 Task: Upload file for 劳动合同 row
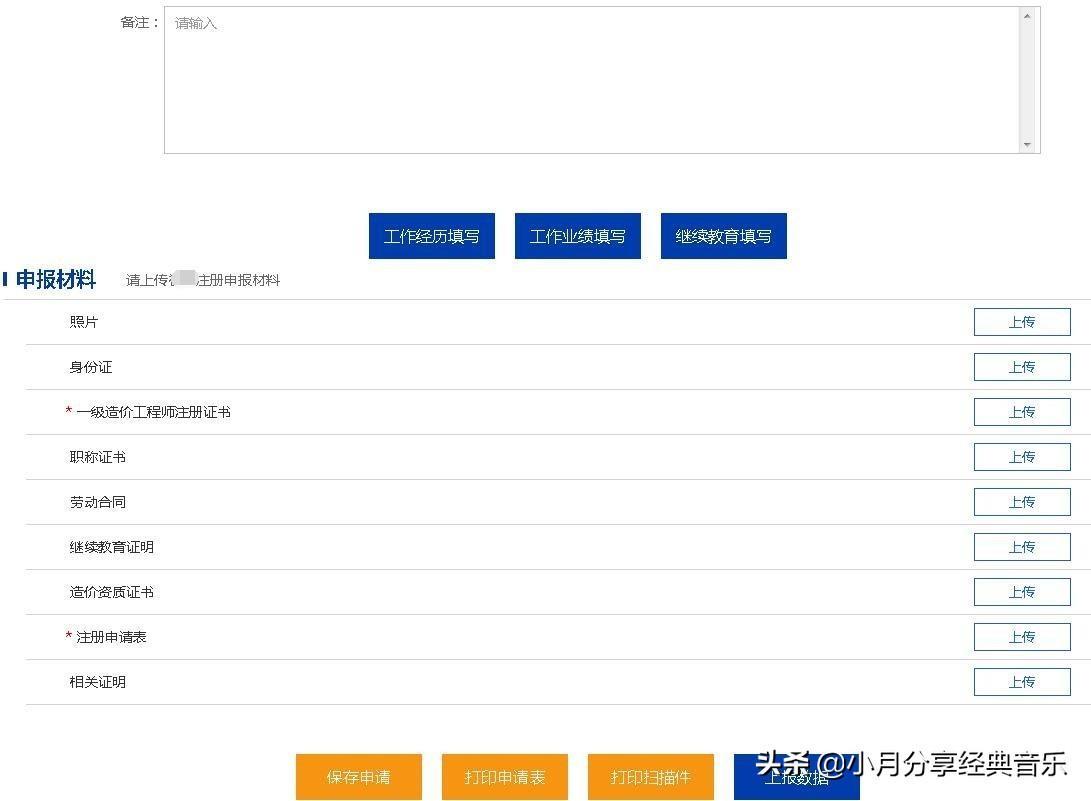click(1021, 502)
